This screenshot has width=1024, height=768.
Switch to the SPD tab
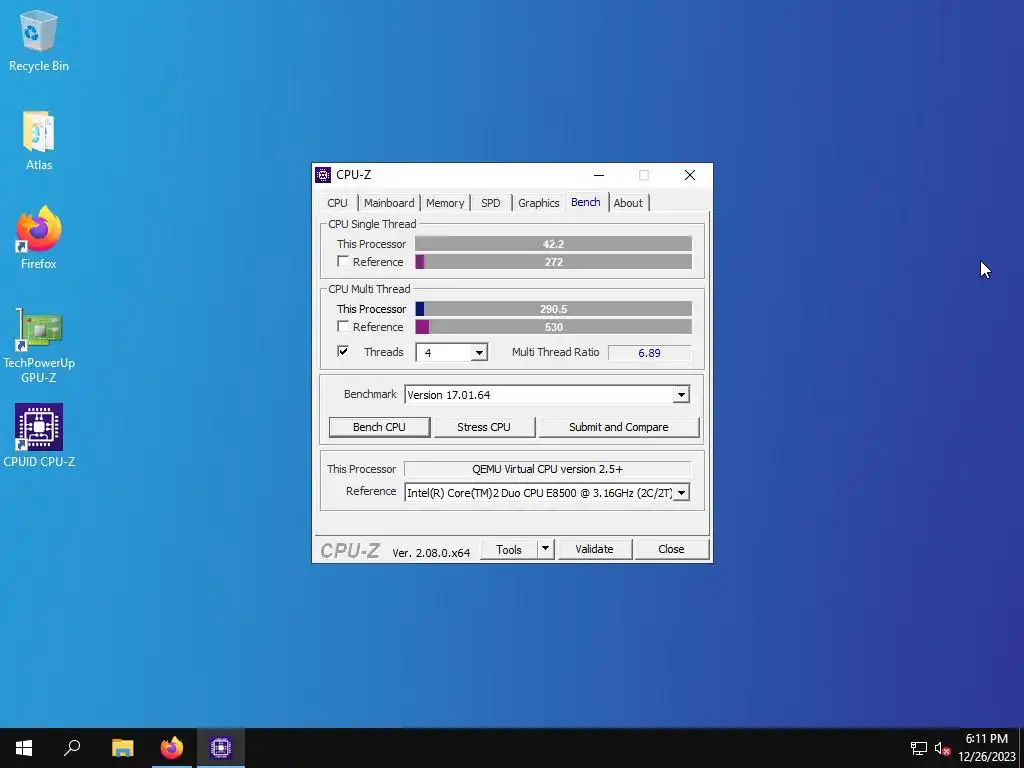pos(490,203)
